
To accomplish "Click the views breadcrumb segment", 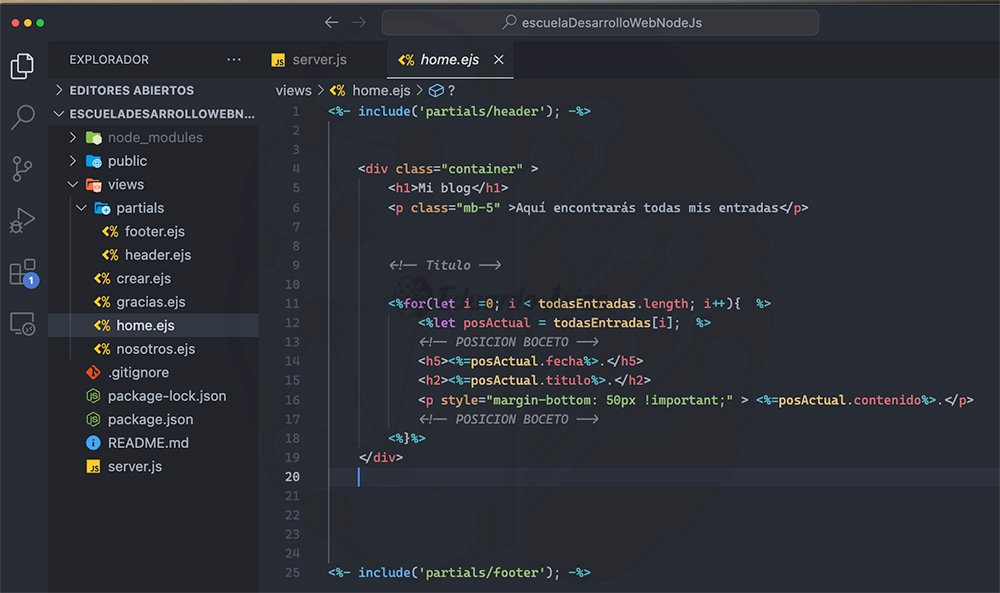I will [x=293, y=91].
